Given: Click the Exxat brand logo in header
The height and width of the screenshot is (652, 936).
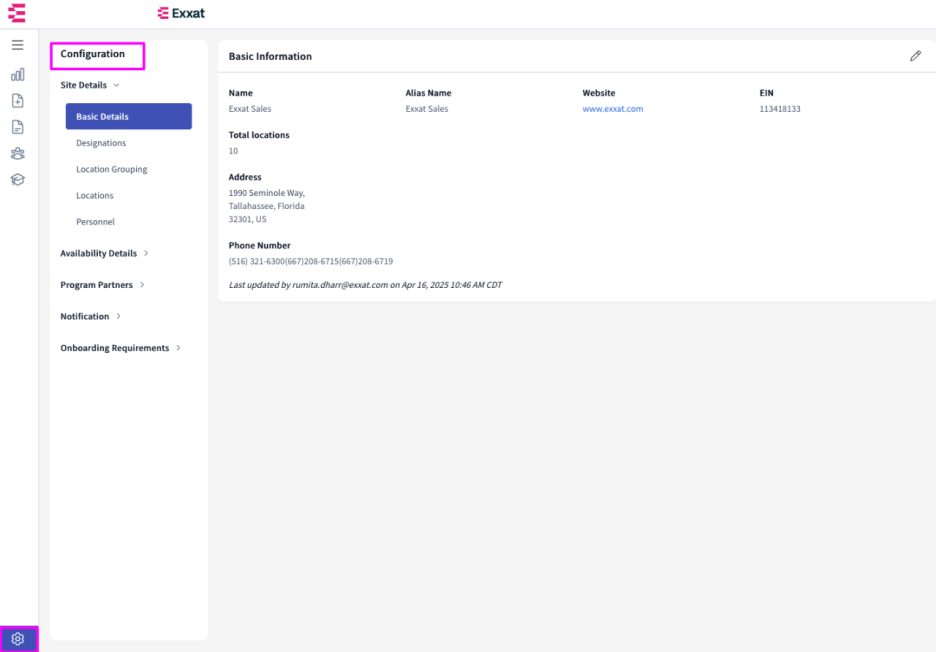Looking at the screenshot, I should (181, 13).
